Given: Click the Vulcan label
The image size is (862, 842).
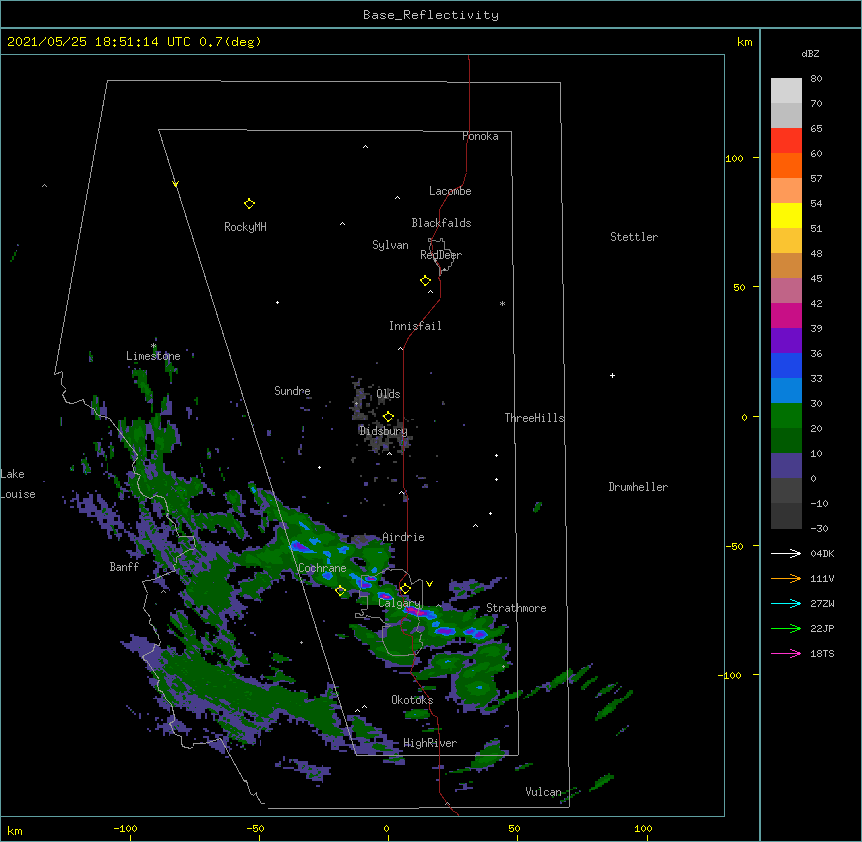Looking at the screenshot, I should [x=543, y=792].
